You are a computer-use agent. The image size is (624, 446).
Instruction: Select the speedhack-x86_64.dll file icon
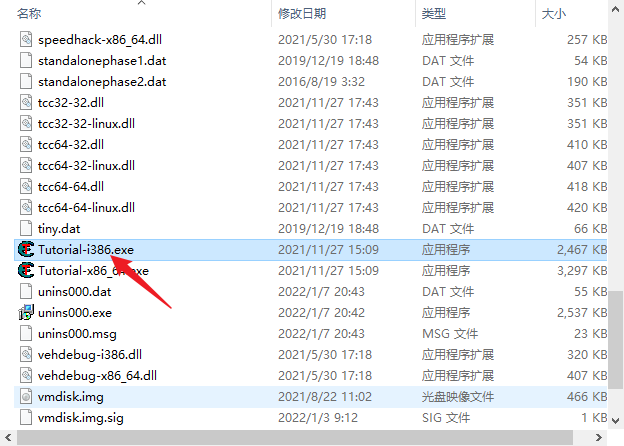(26, 40)
